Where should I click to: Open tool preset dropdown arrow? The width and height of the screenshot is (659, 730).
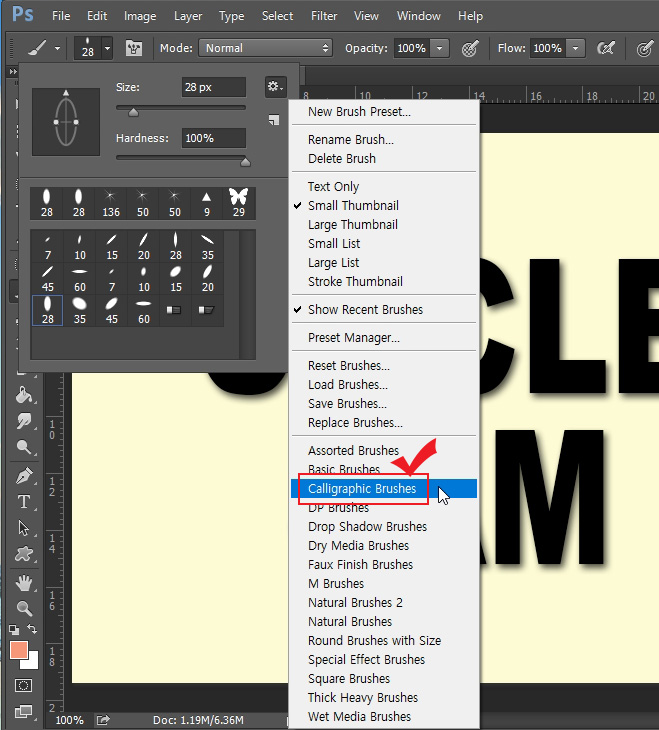pos(57,48)
